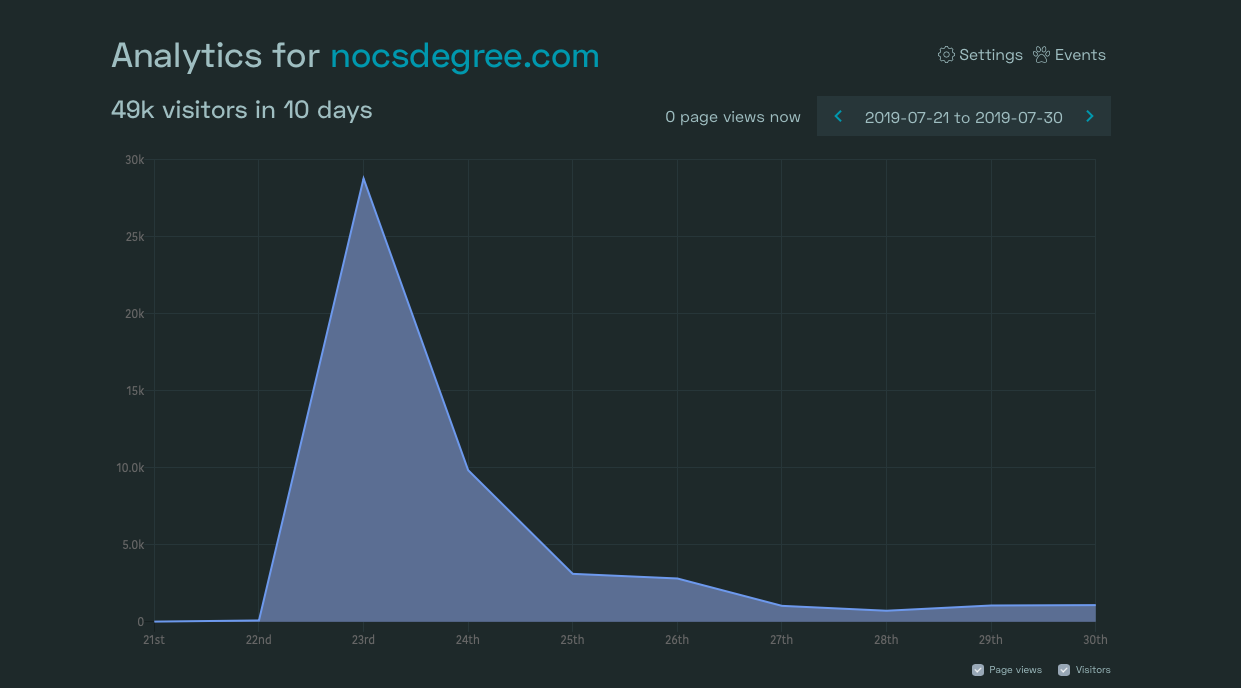Click the '21st' x-axis label
The width and height of the screenshot is (1241, 688).
coord(154,640)
